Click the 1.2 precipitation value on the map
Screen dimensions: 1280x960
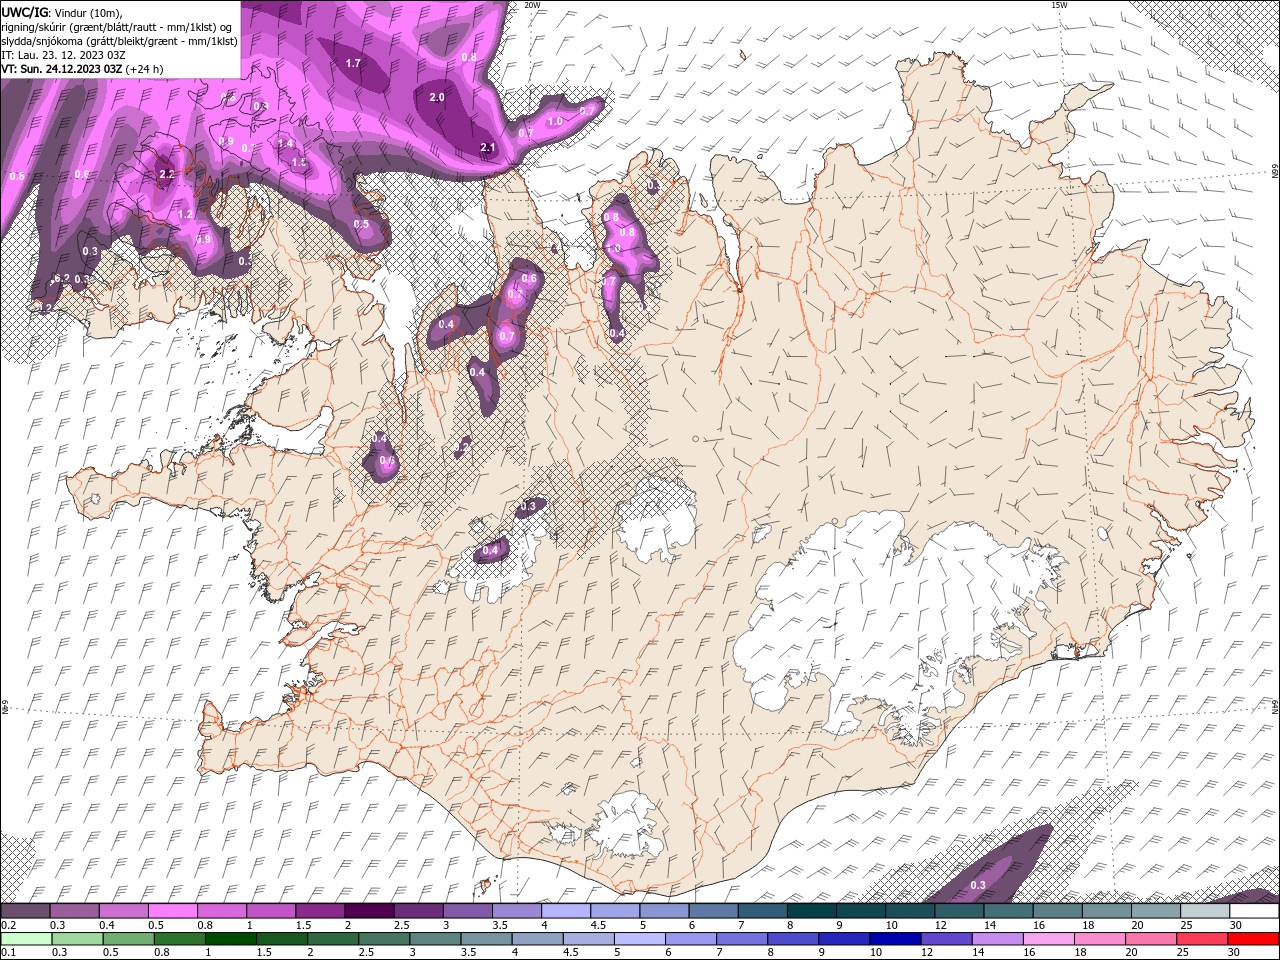coord(185,214)
